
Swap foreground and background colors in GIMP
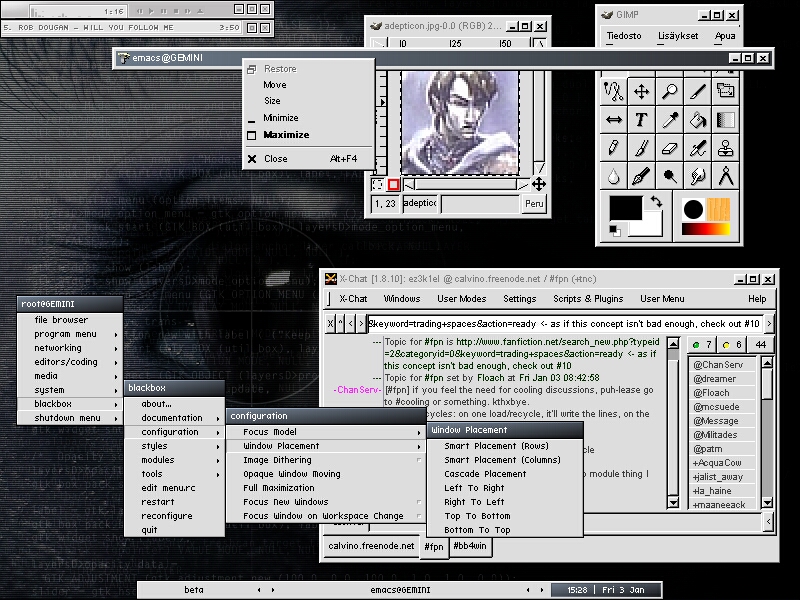pyautogui.click(x=656, y=202)
